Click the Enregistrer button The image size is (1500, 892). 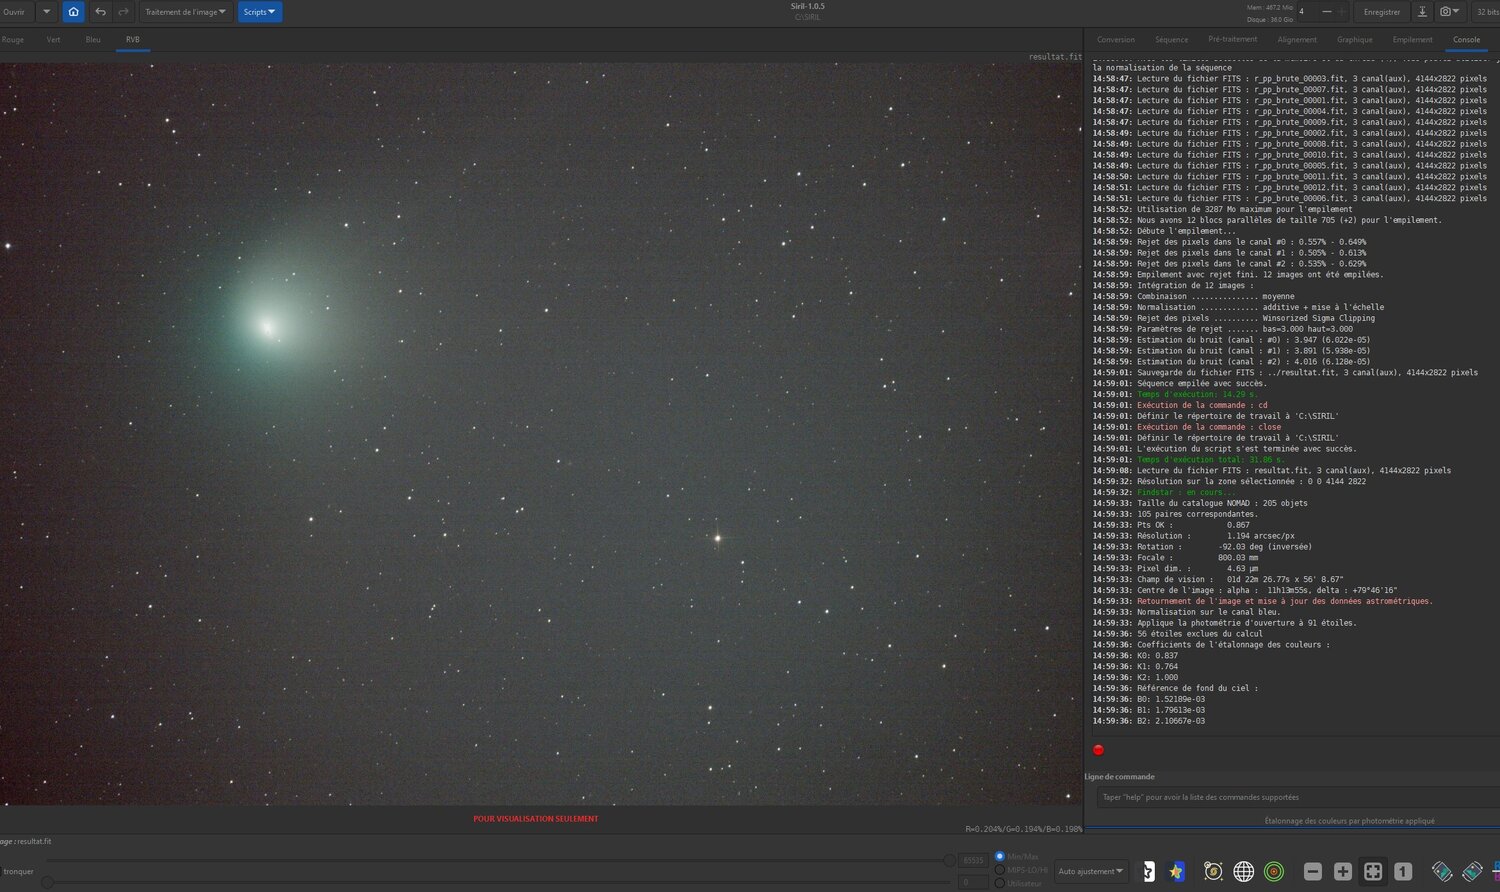pos(1382,12)
